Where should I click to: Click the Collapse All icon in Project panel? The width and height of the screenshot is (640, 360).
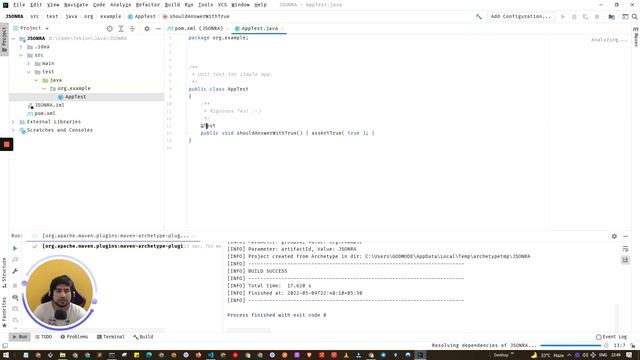click(132, 29)
